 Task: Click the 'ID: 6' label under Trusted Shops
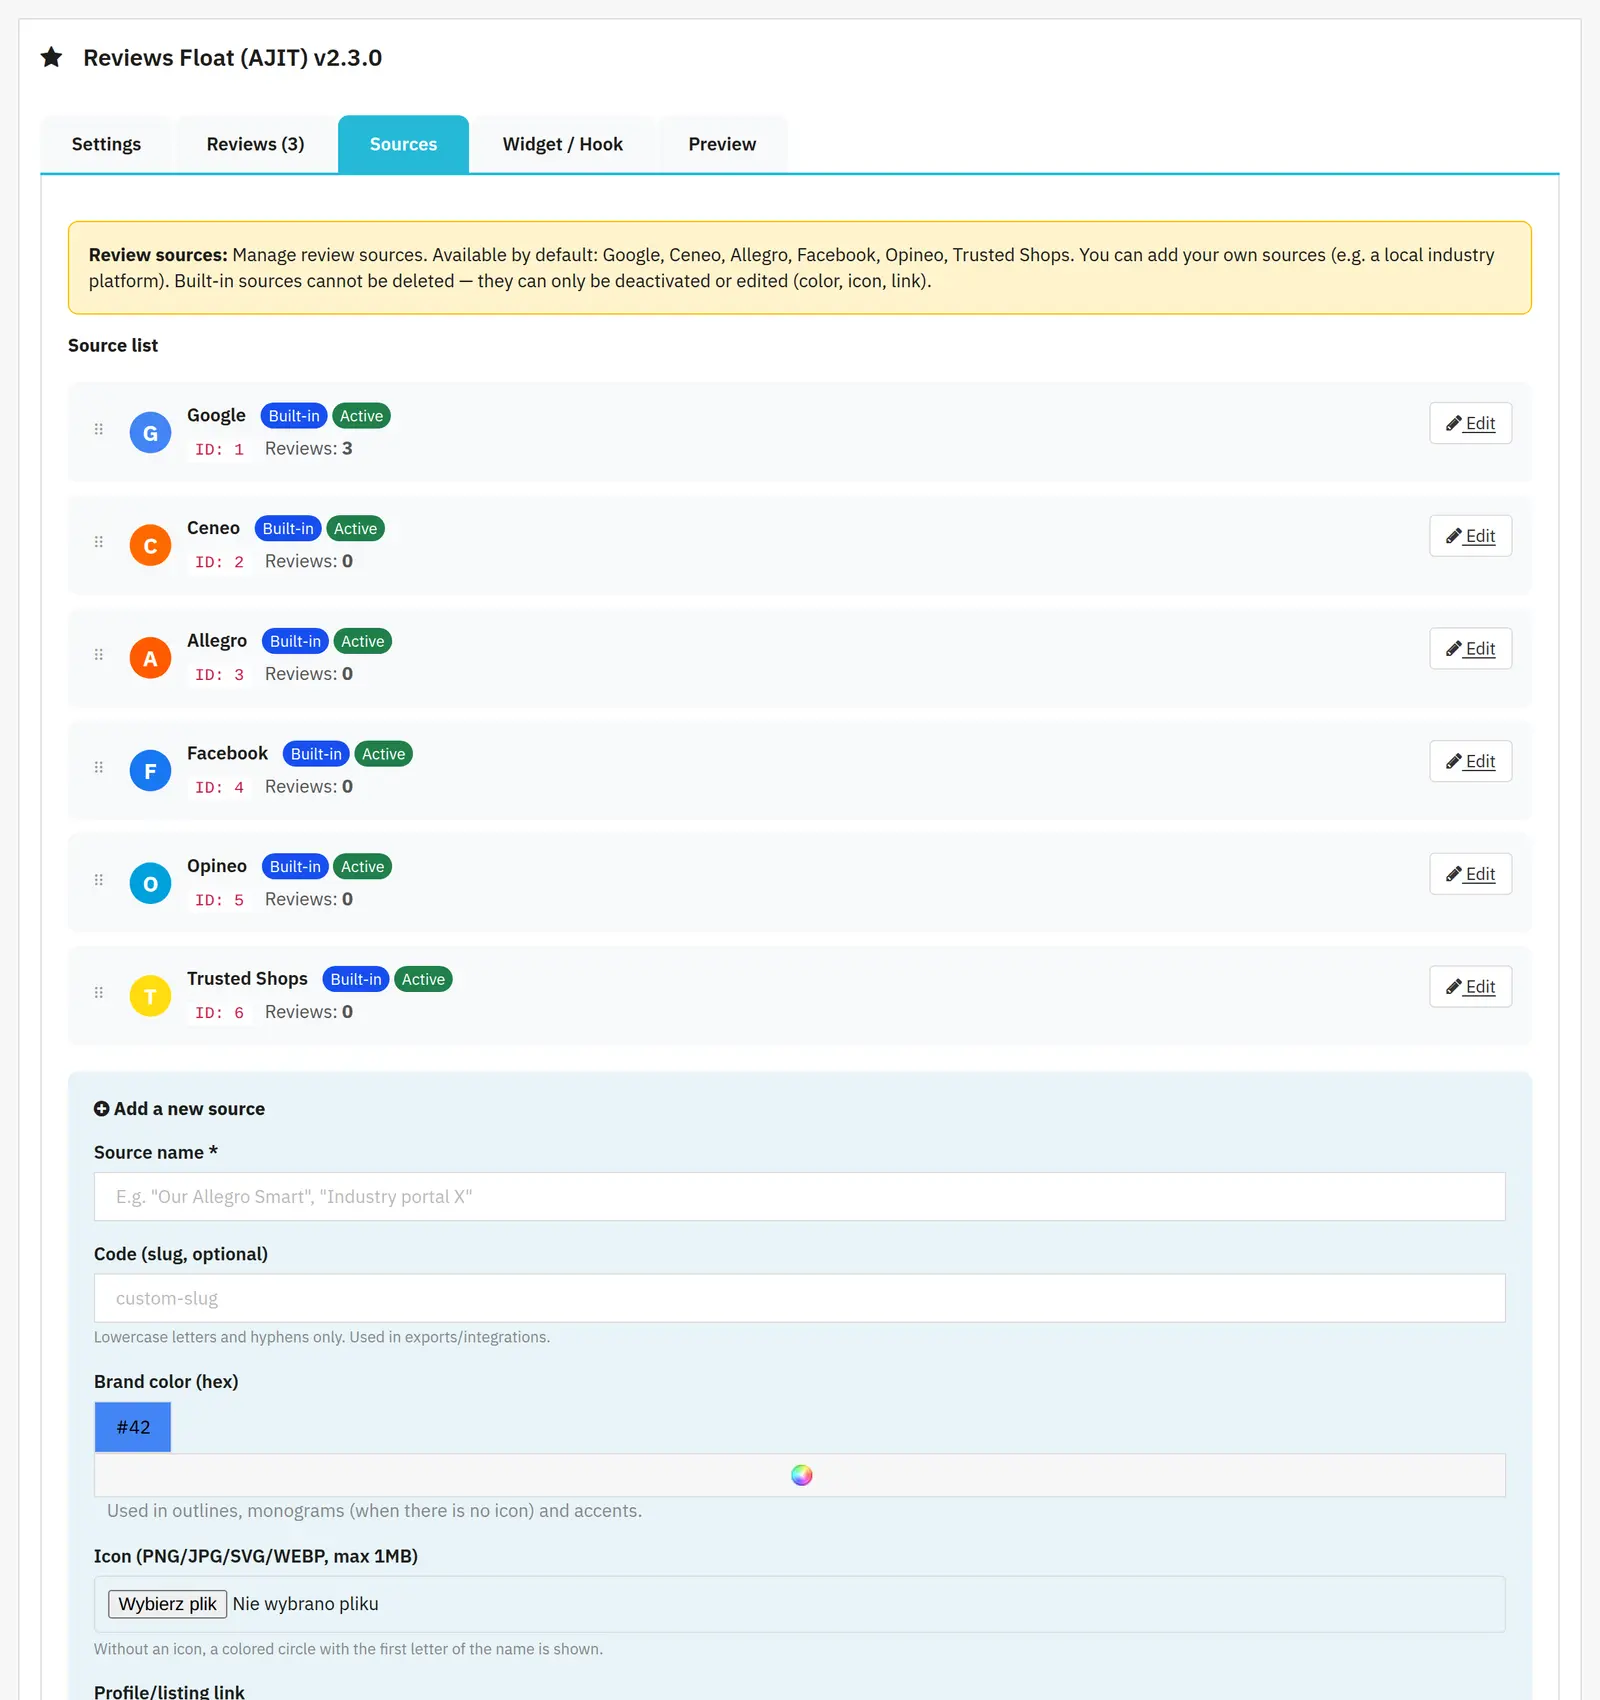pos(219,1013)
